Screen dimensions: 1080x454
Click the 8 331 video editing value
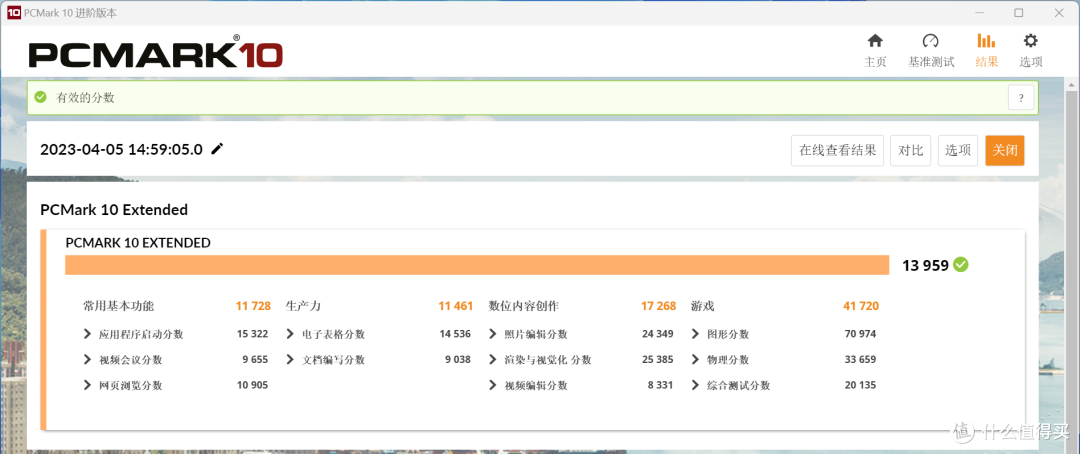pyautogui.click(x=661, y=385)
